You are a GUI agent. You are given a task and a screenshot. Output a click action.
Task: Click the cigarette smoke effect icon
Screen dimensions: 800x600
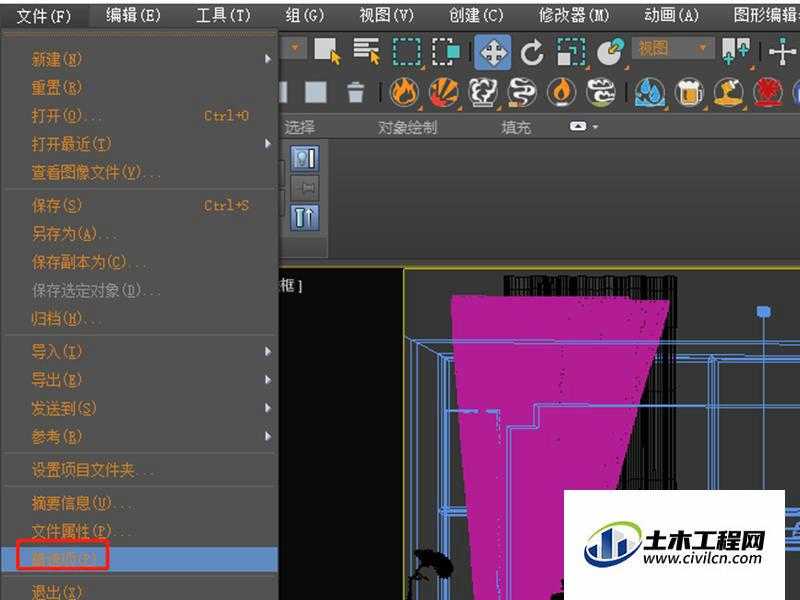[522, 92]
